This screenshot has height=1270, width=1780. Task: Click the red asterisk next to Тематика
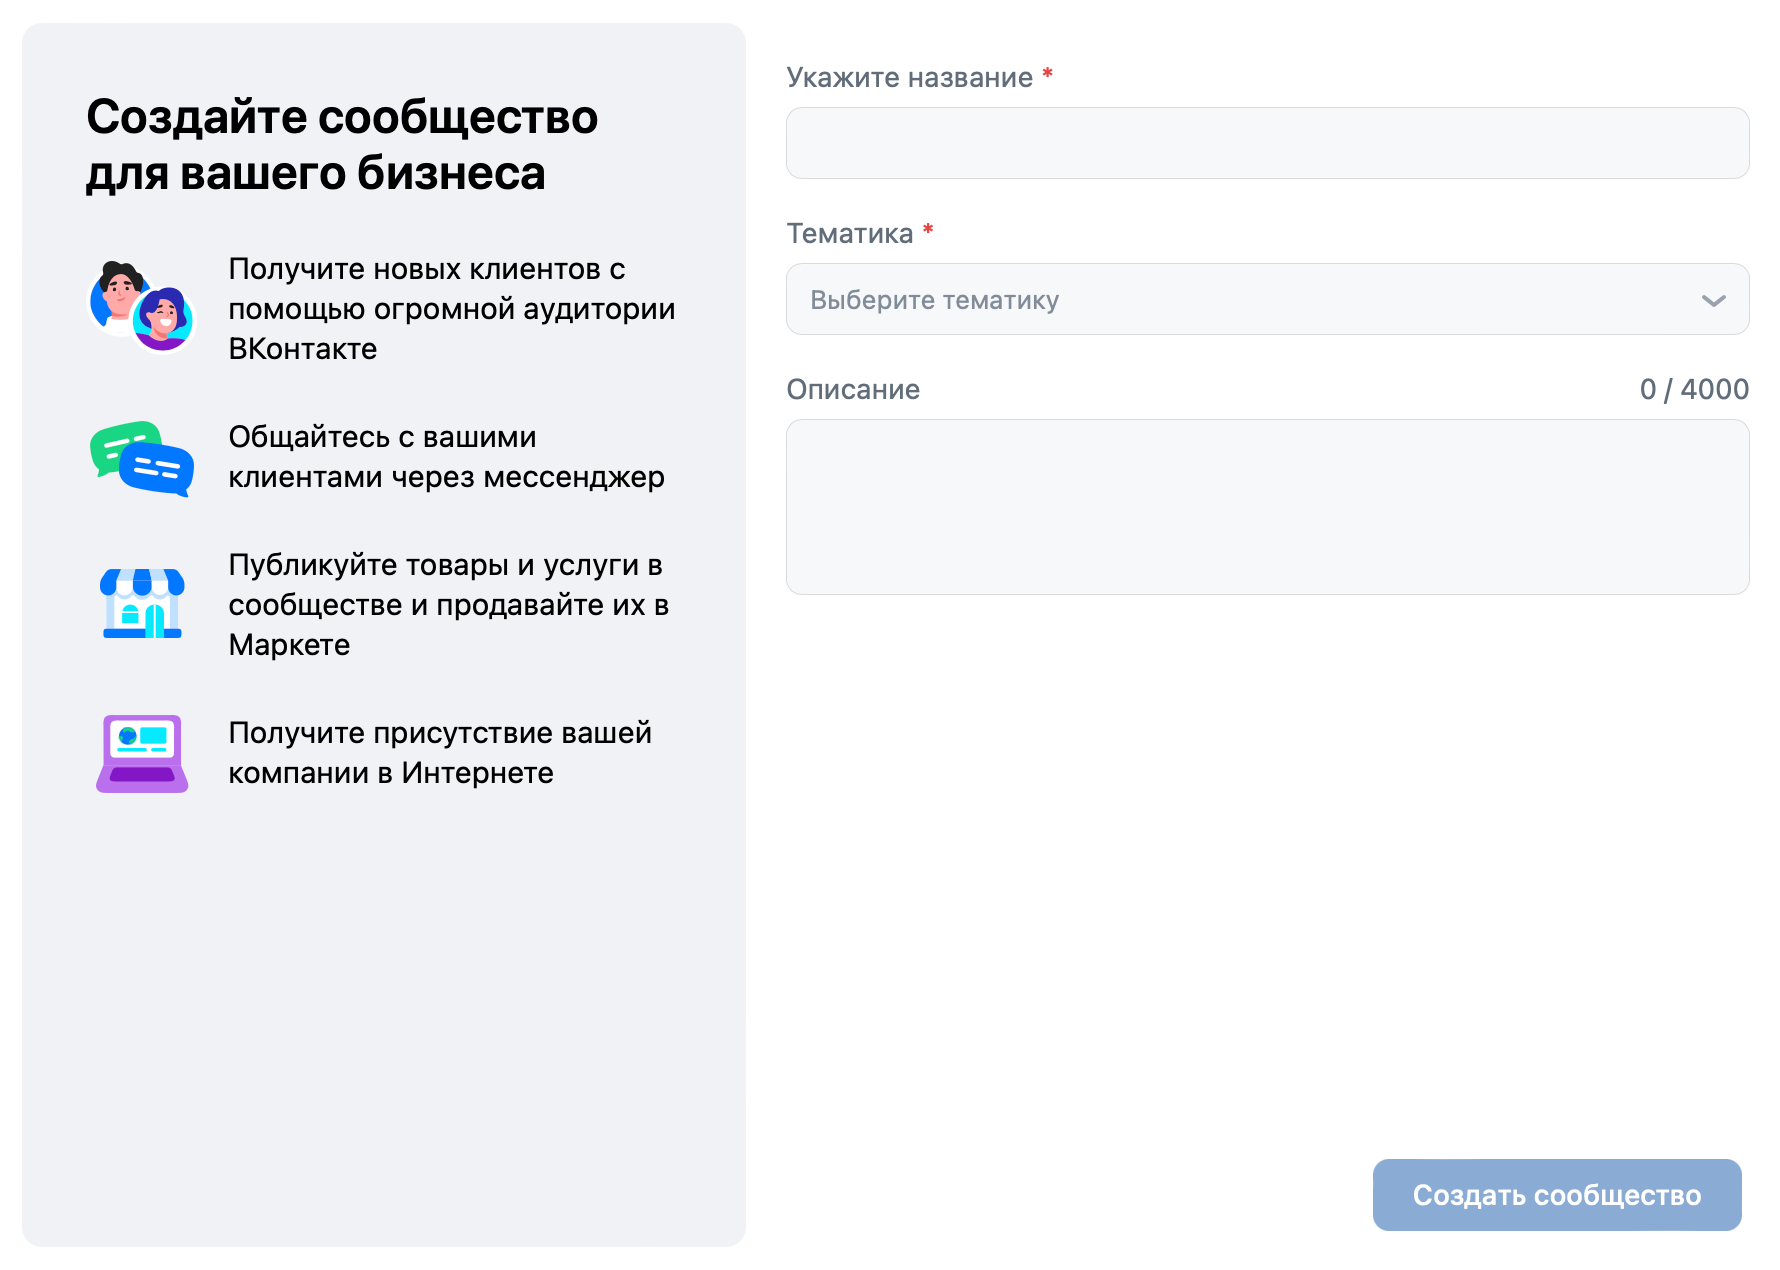click(x=928, y=230)
